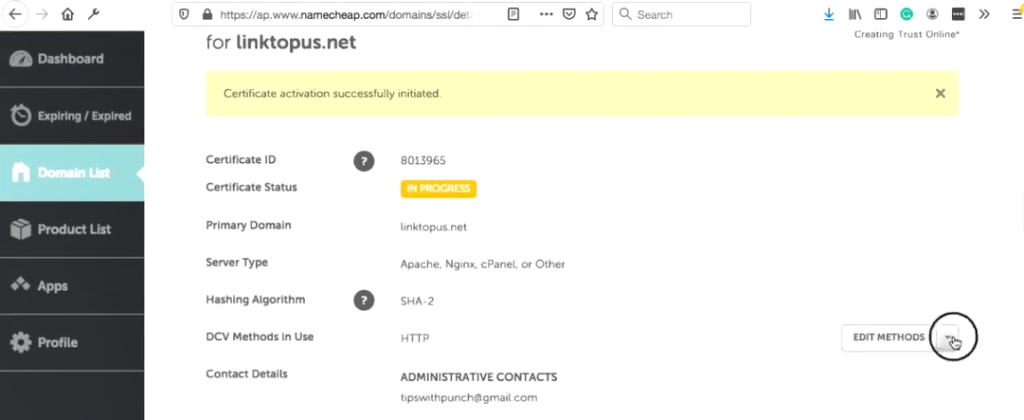The image size is (1024, 420).
Task: Click the browser forward arrow
Action: pos(42,14)
